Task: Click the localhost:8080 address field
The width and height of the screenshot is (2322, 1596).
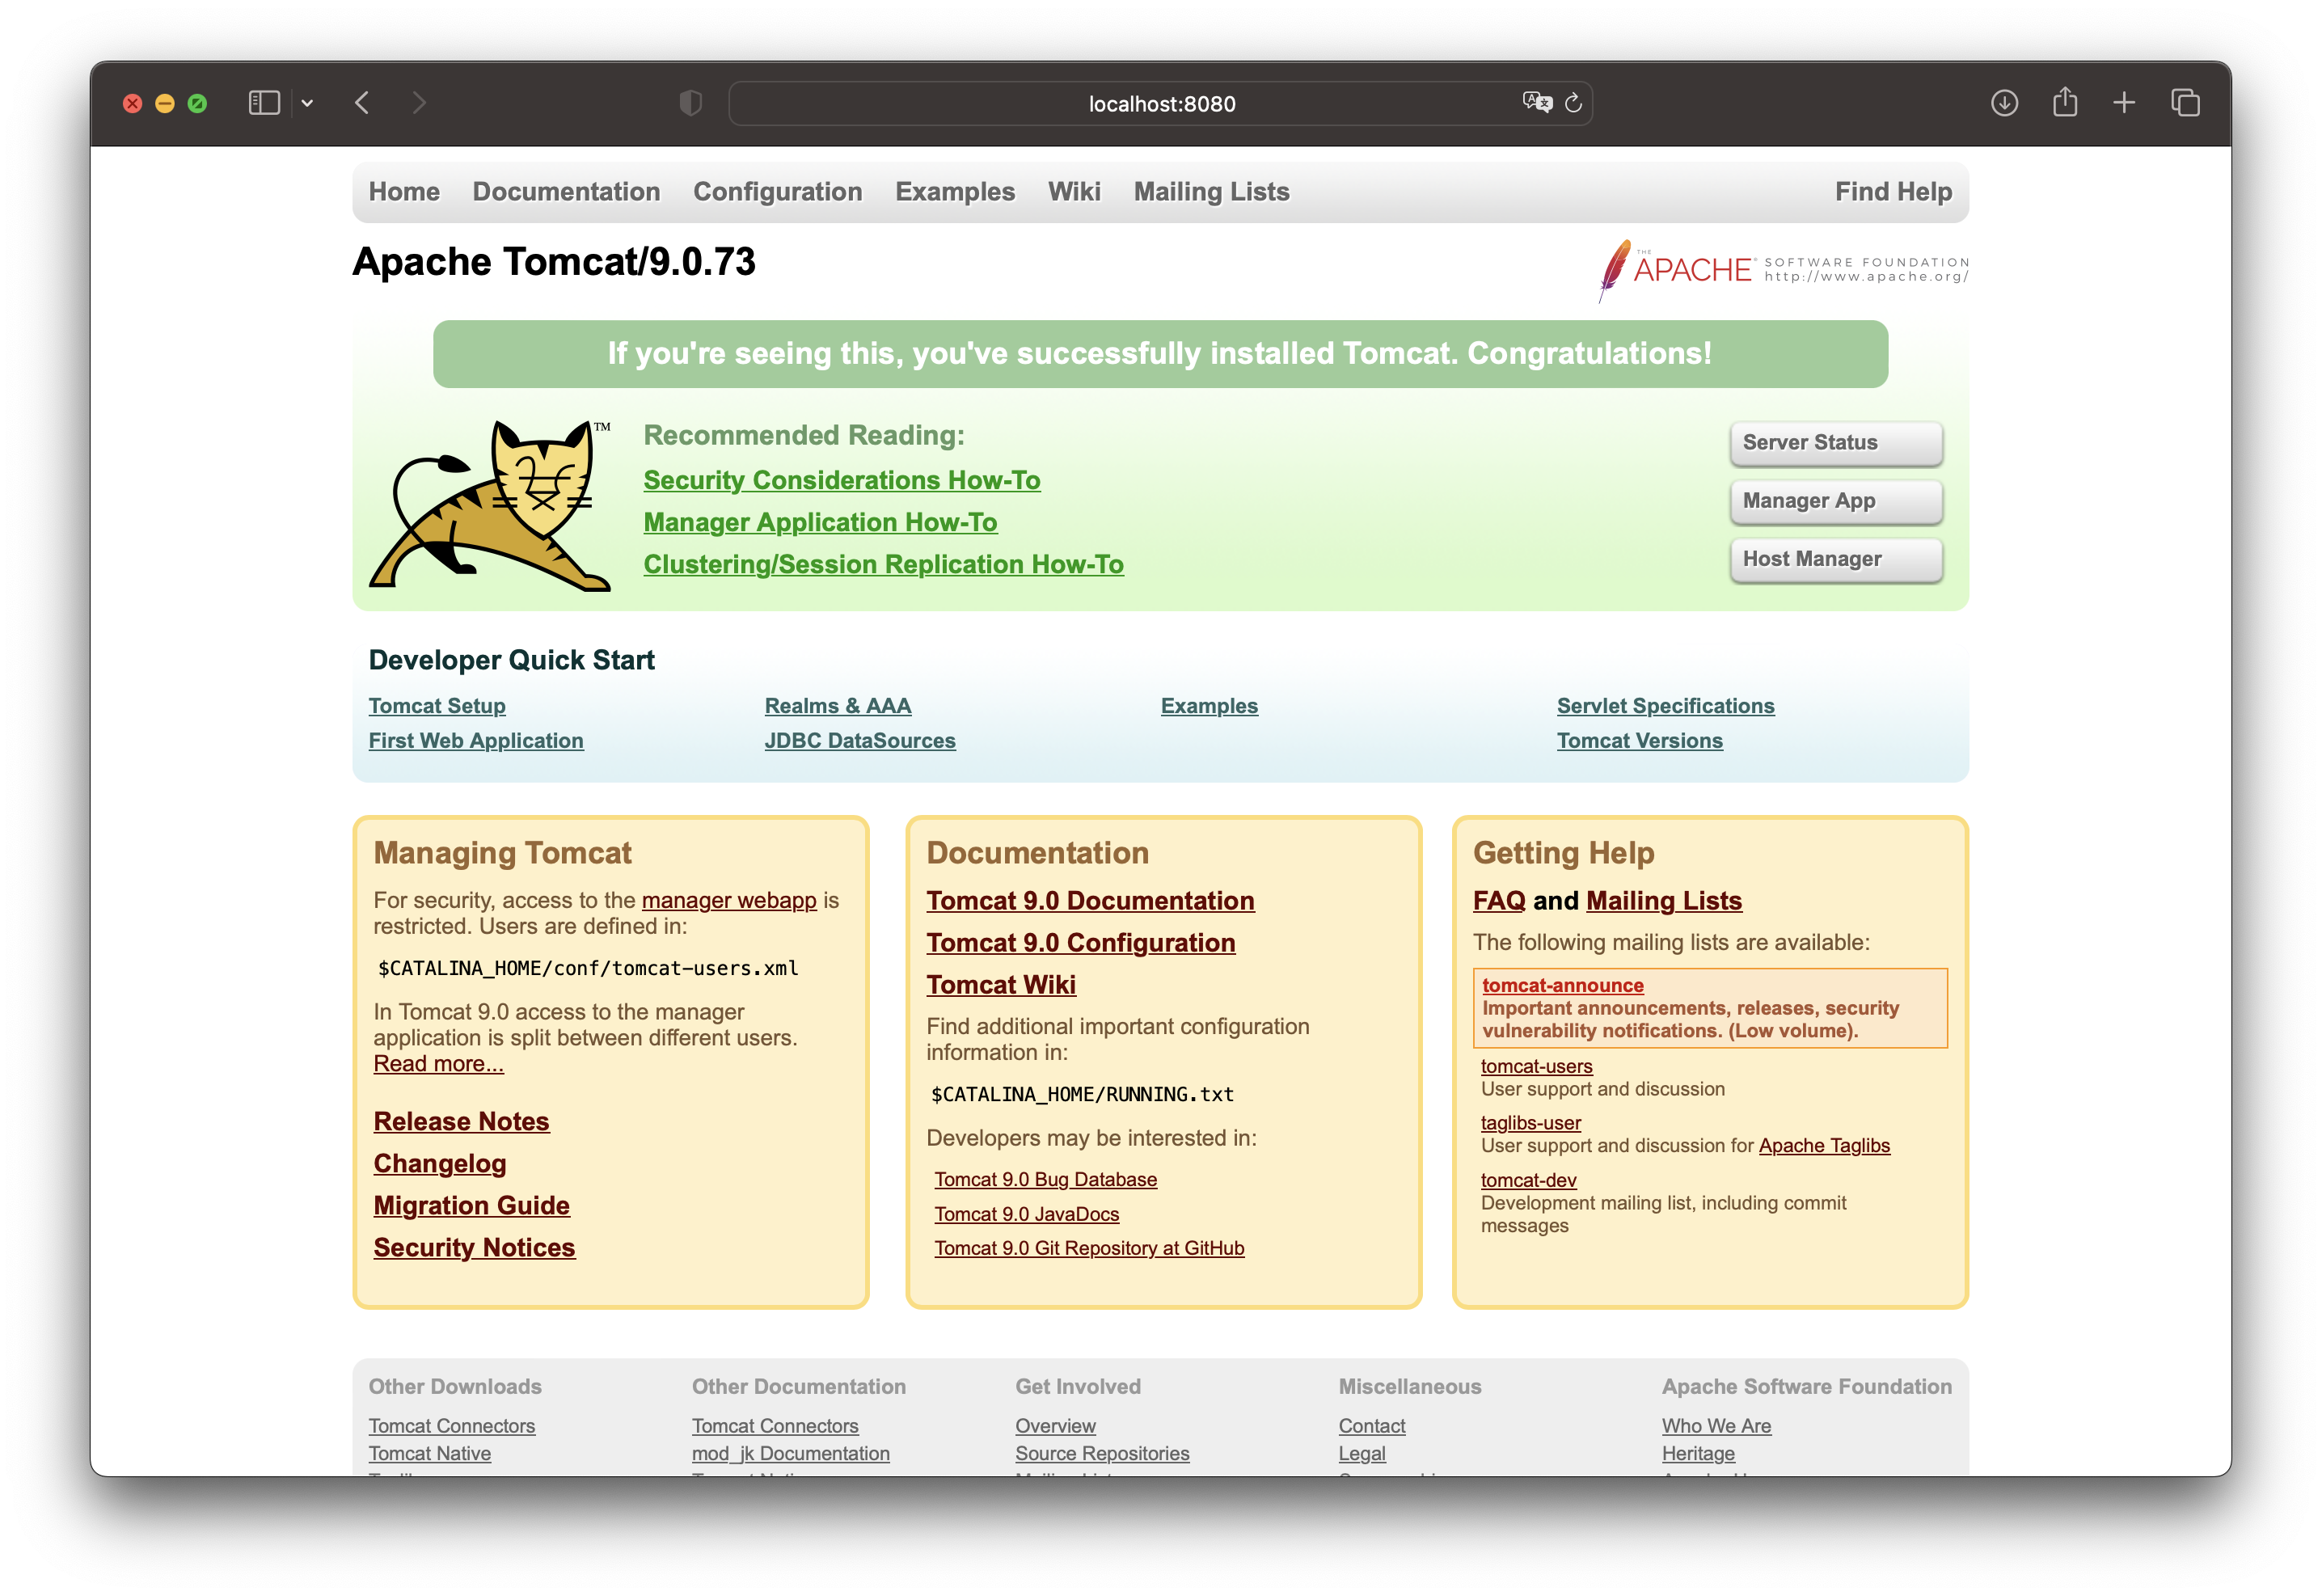Action: click(x=1160, y=104)
